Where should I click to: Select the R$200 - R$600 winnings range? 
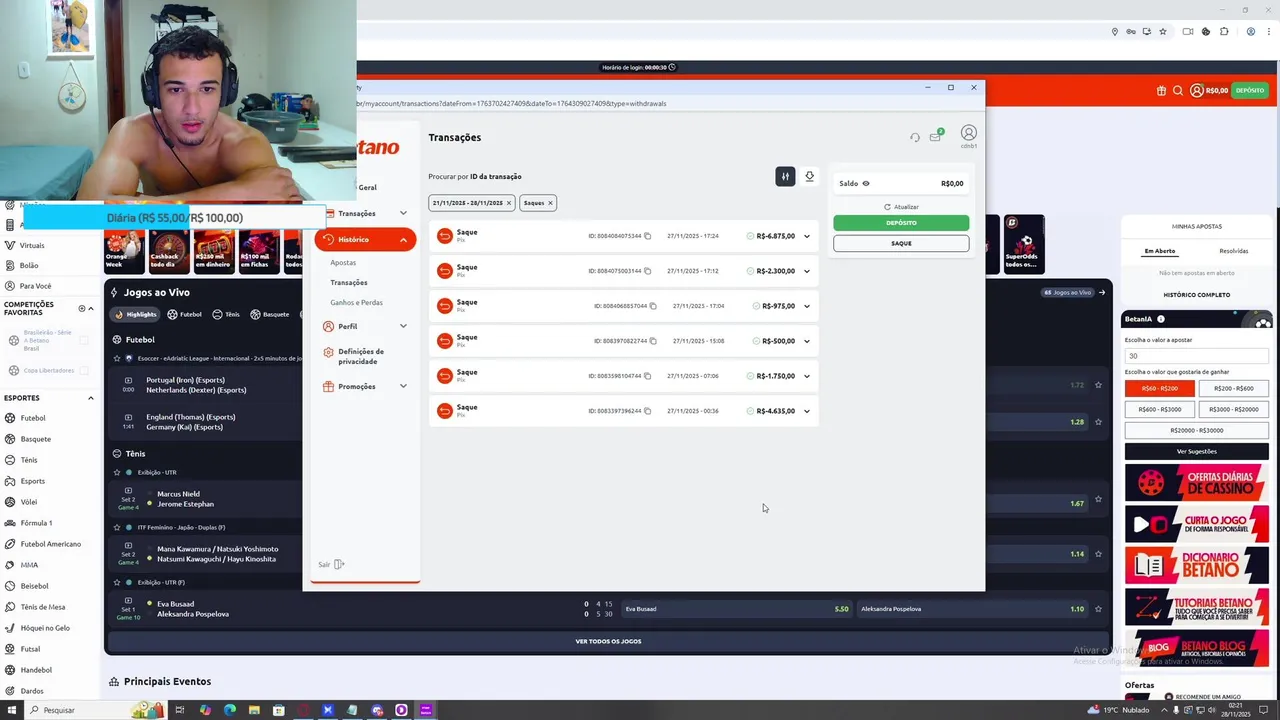(1234, 388)
